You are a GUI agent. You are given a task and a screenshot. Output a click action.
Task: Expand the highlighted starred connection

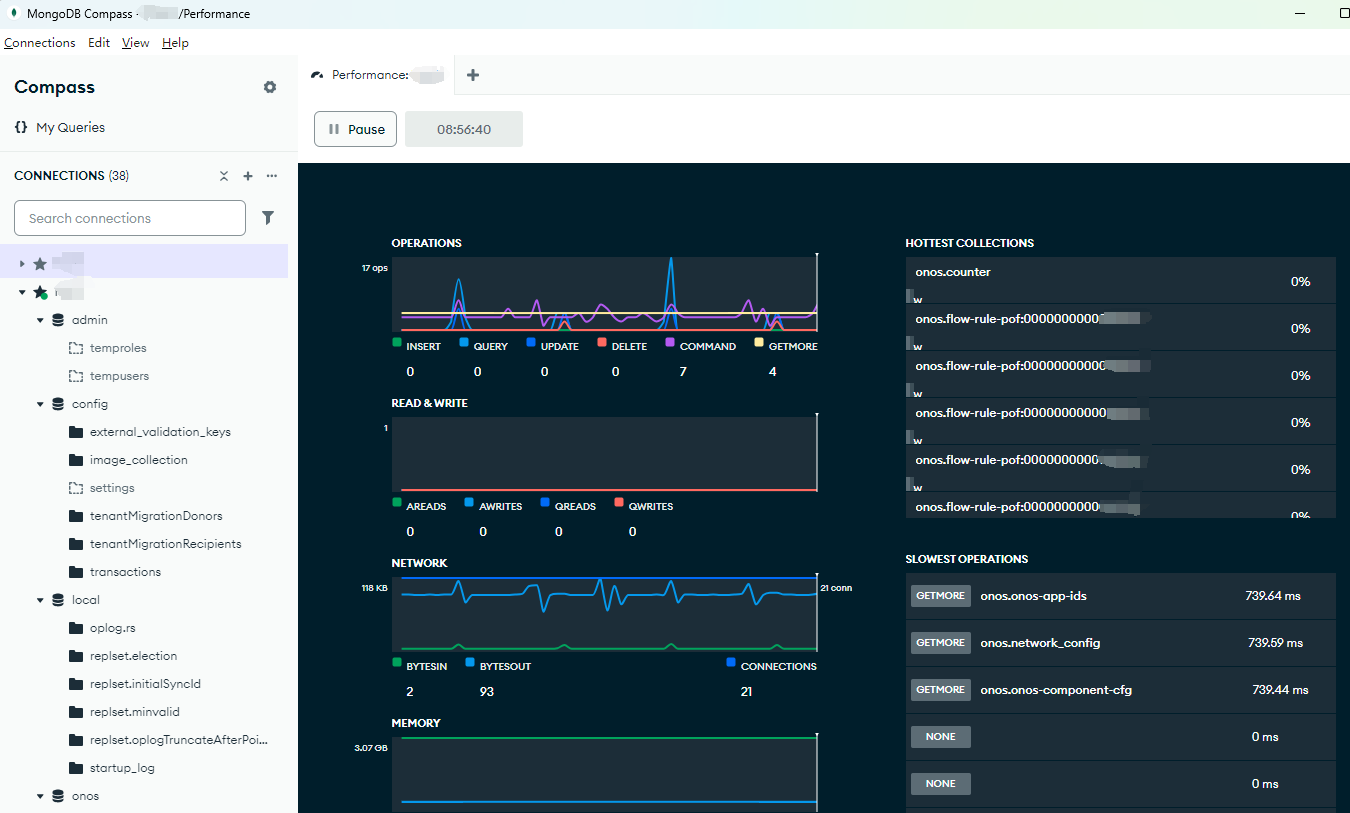coord(22,264)
